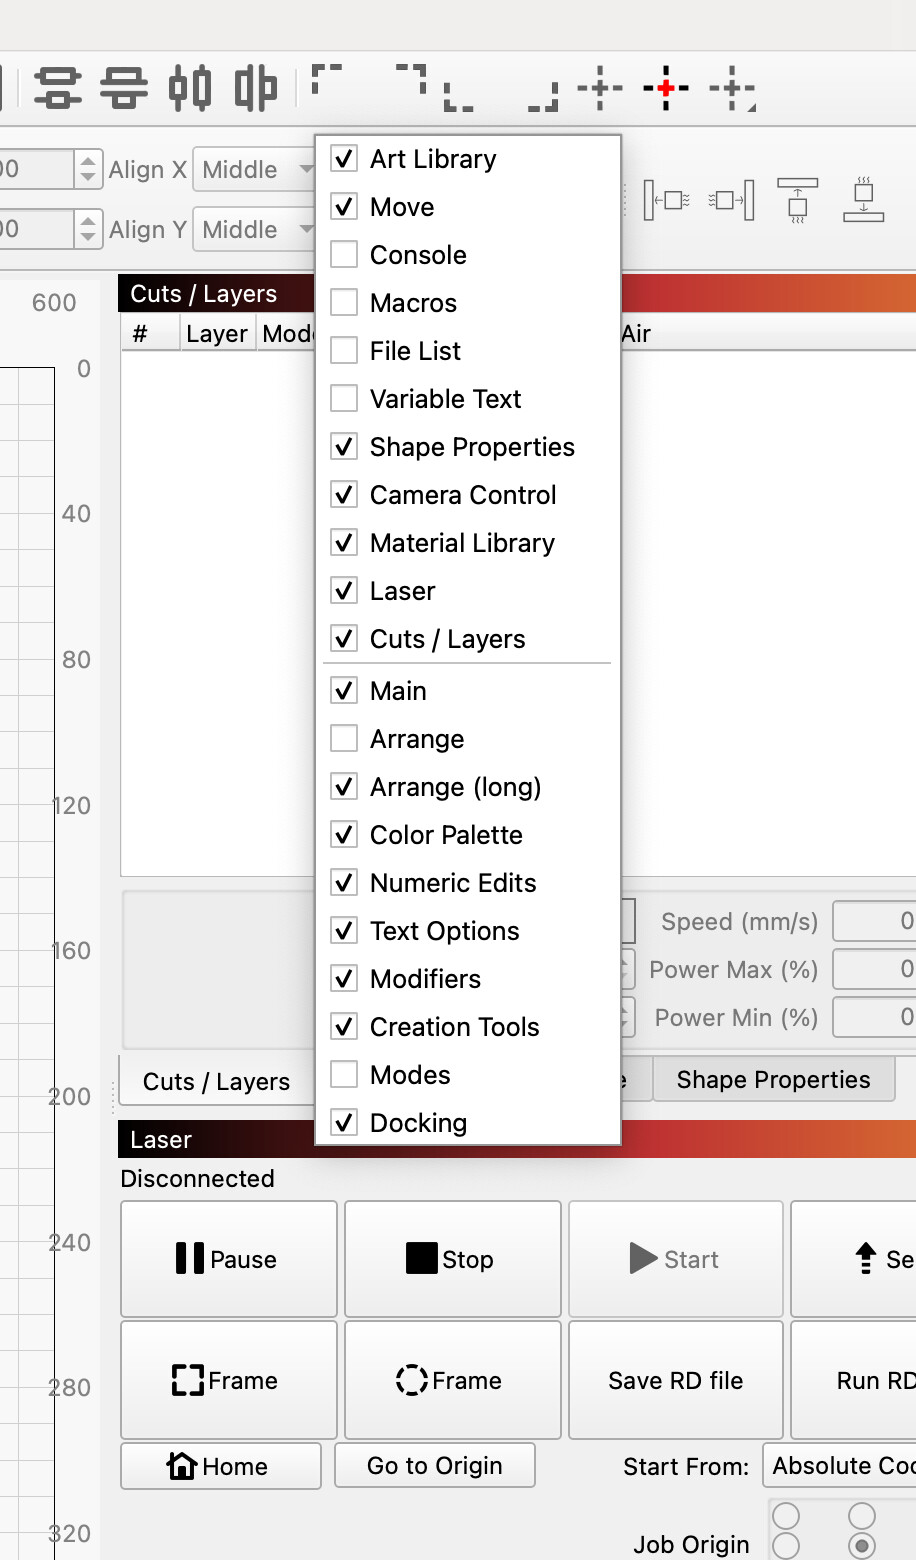Enable the Console window checkbox
This screenshot has width=916, height=1560.
click(344, 255)
